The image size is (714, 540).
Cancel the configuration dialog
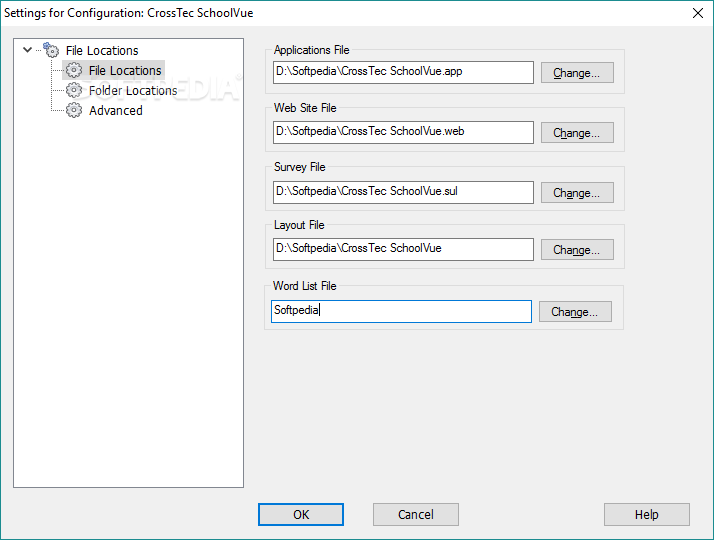click(416, 515)
